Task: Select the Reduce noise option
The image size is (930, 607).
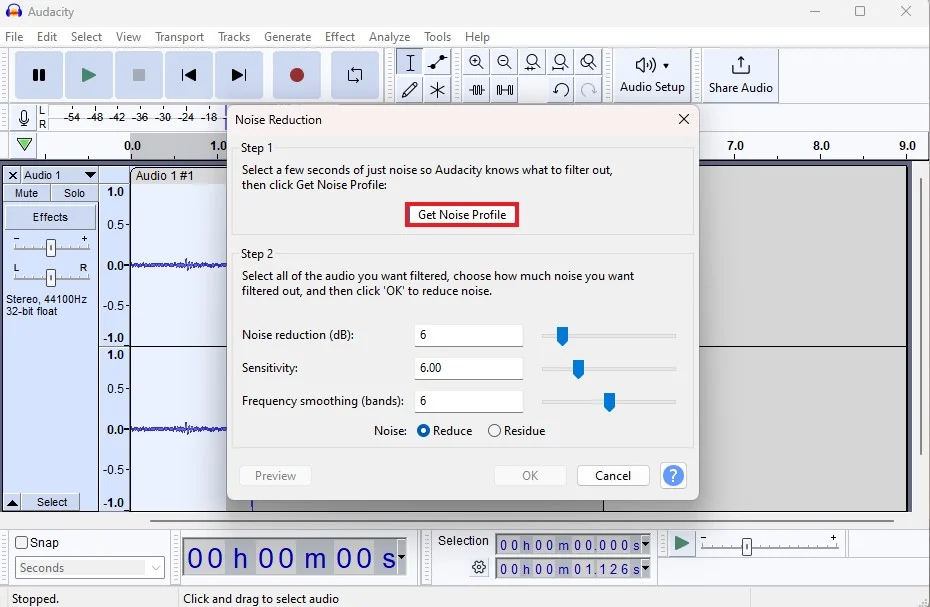Action: click(424, 431)
